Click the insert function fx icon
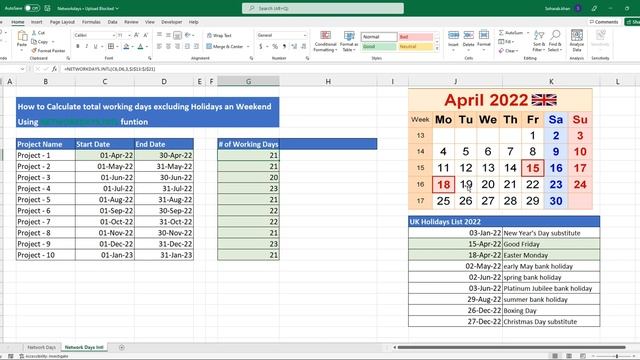This screenshot has height=360, width=640. click(x=54, y=69)
